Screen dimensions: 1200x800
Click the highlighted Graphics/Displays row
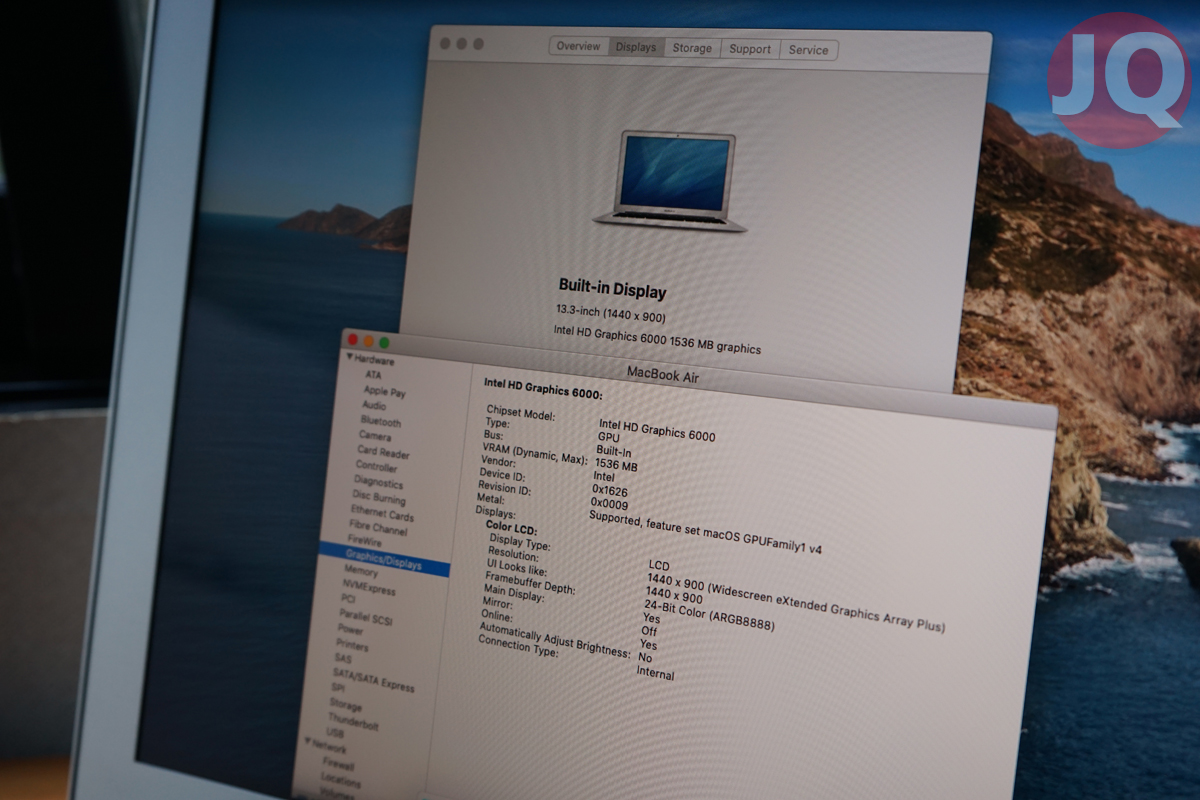coord(384,560)
